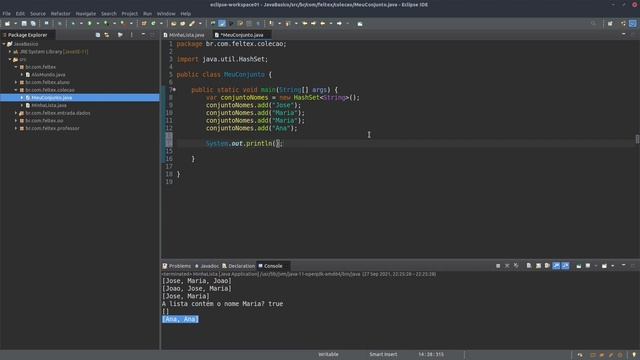This screenshot has width=640, height=360.
Task: Open the Navigate menu
Action: (86, 13)
